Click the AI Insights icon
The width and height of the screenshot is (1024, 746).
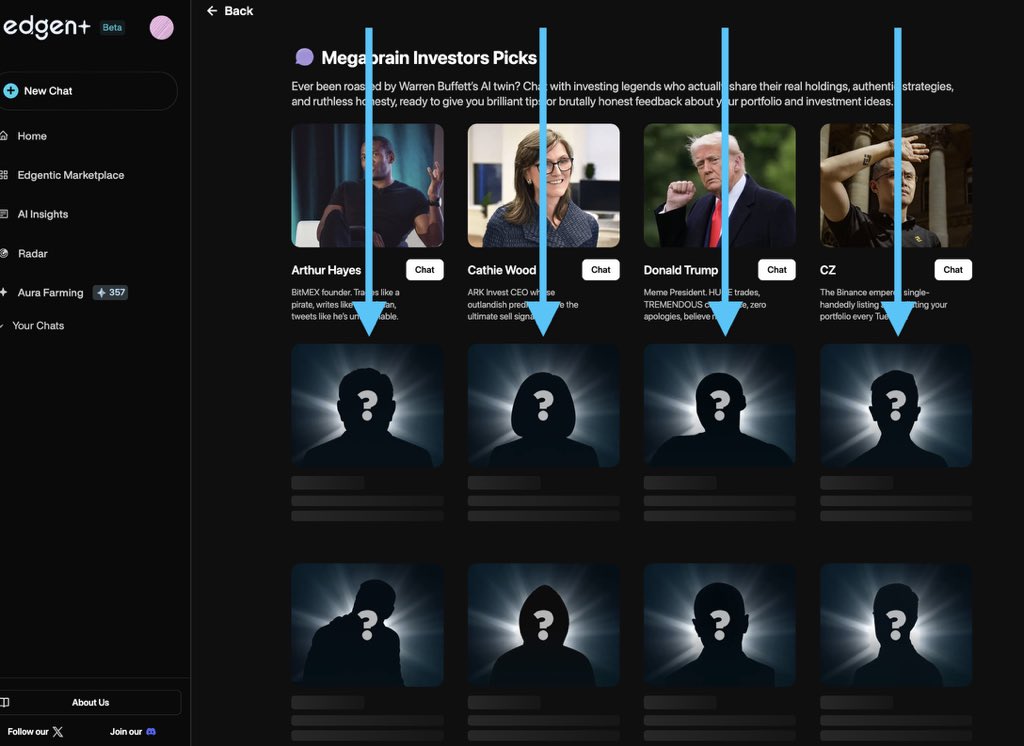pos(4,214)
